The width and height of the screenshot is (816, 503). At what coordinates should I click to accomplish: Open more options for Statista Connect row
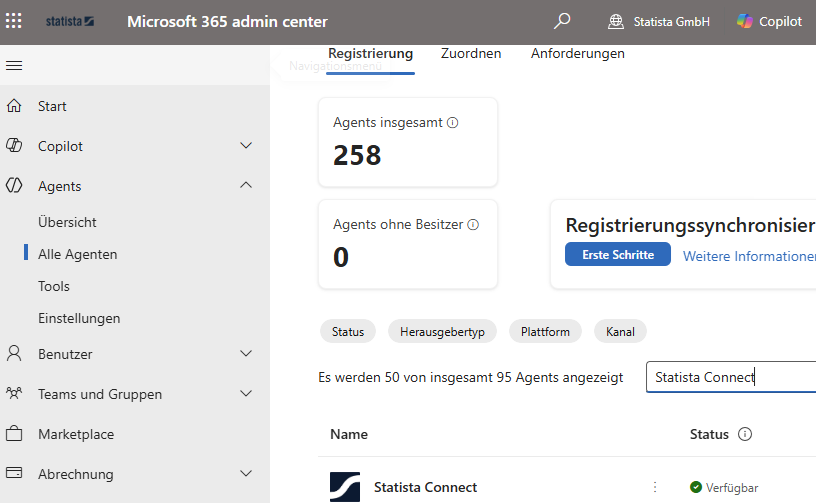tap(655, 487)
